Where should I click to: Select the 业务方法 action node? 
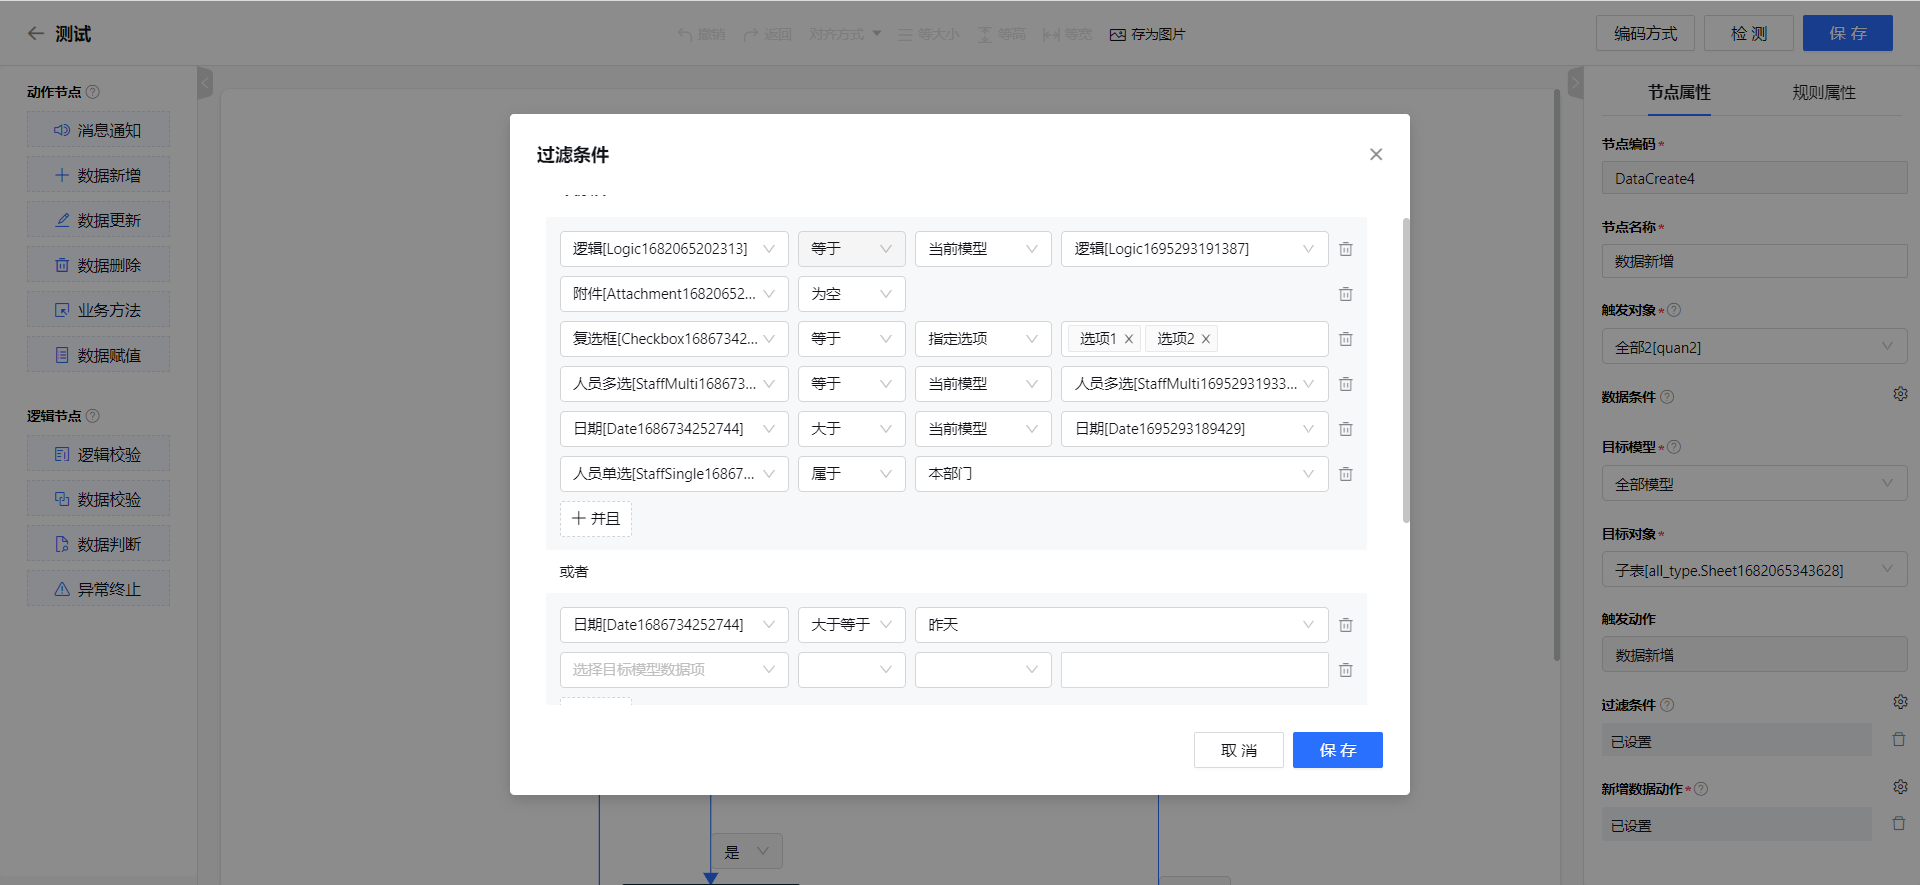click(98, 310)
